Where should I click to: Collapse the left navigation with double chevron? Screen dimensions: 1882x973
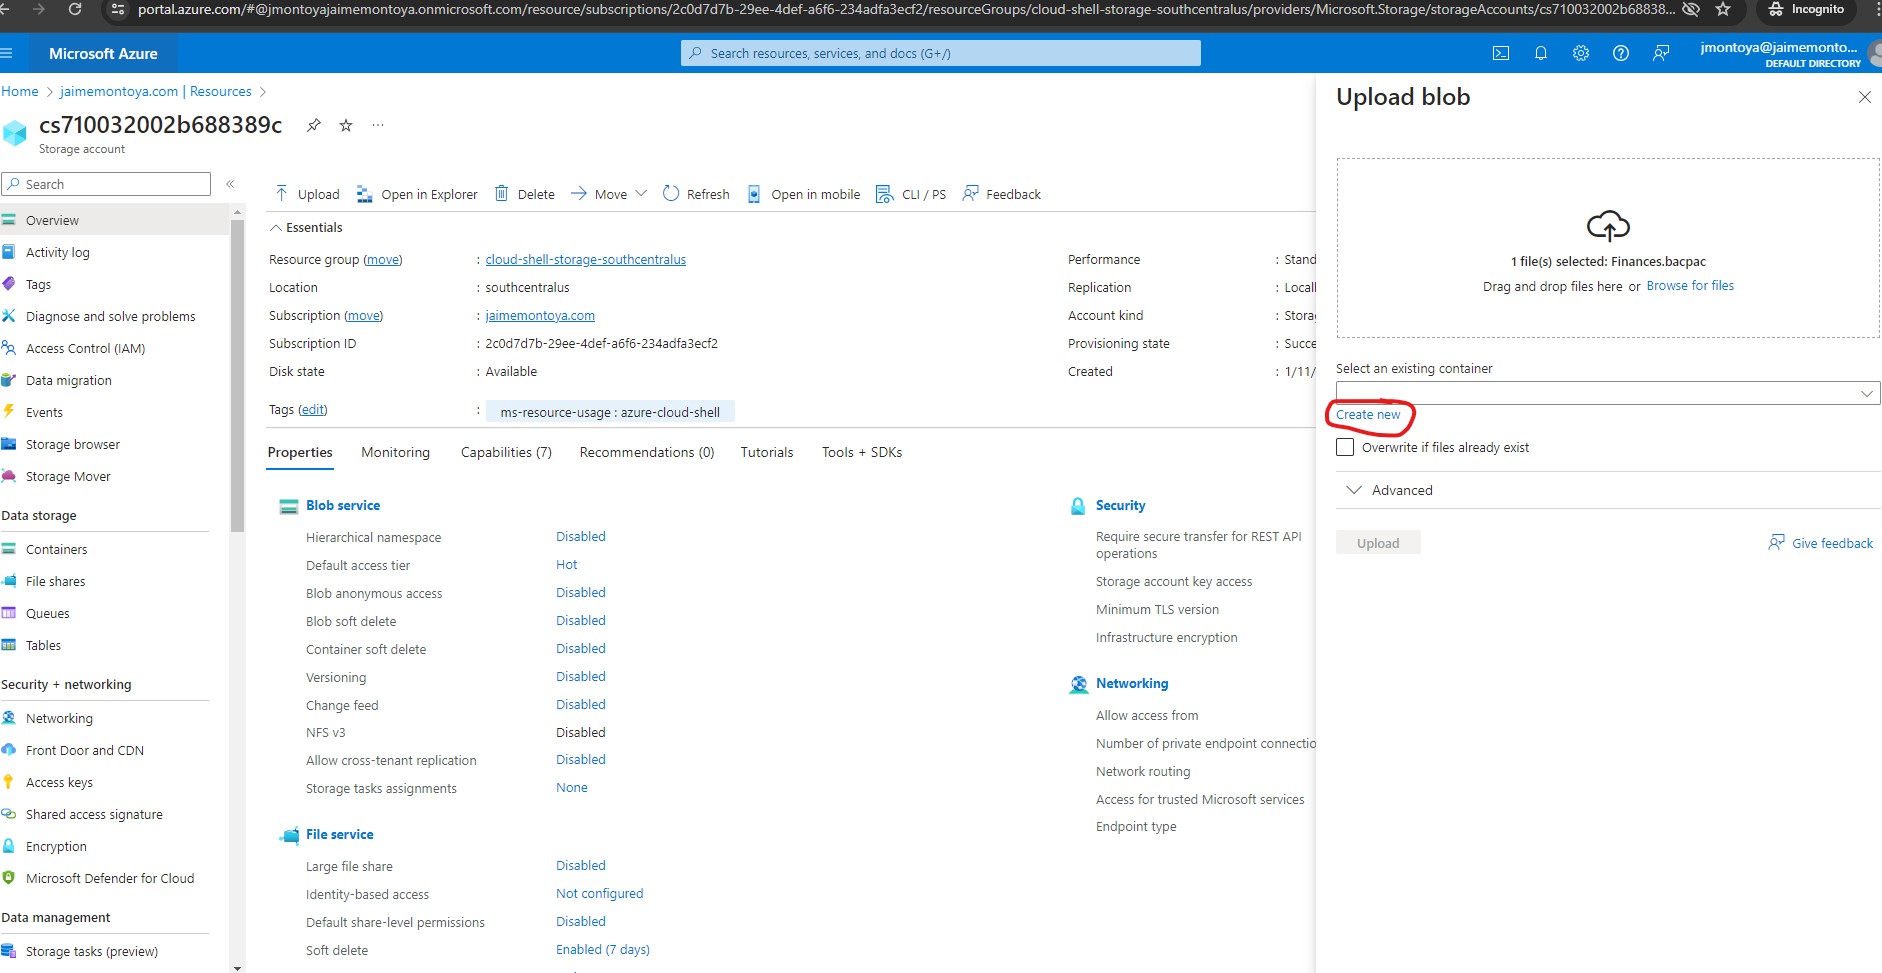coord(230,184)
